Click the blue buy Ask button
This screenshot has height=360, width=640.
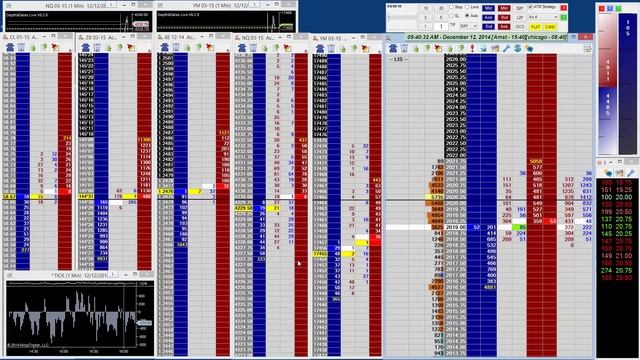488,18
